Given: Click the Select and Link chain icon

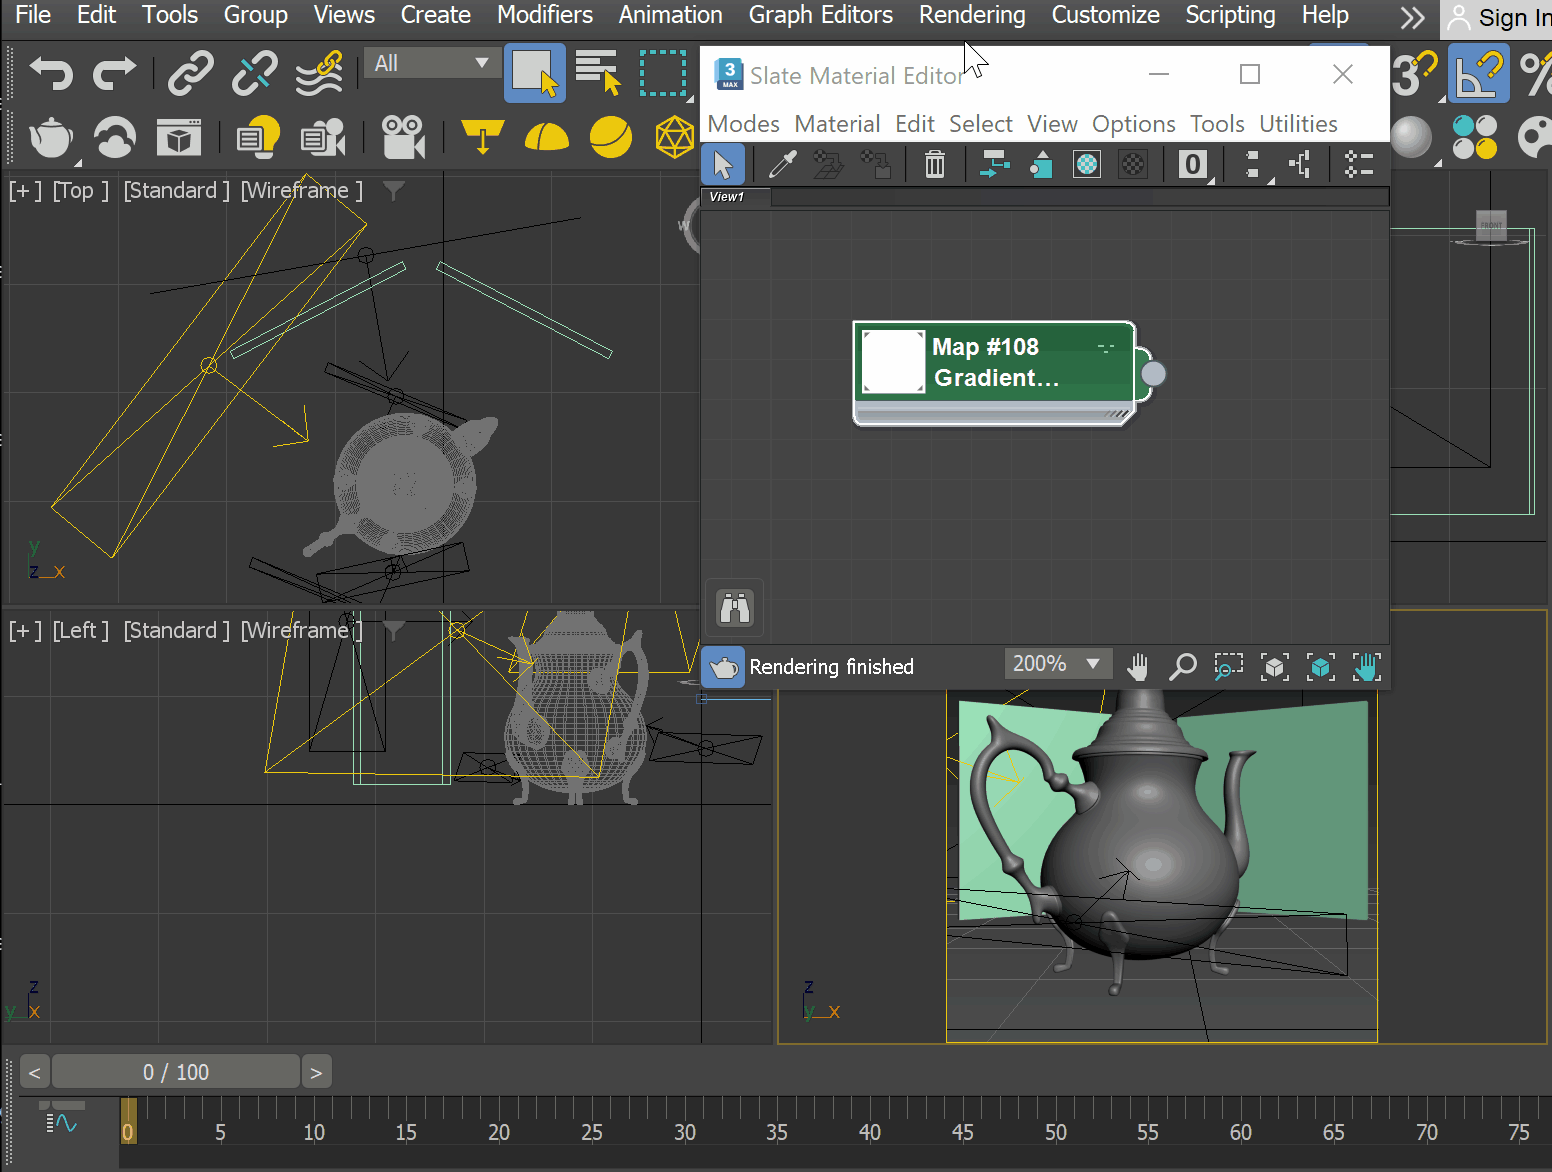Looking at the screenshot, I should point(190,74).
